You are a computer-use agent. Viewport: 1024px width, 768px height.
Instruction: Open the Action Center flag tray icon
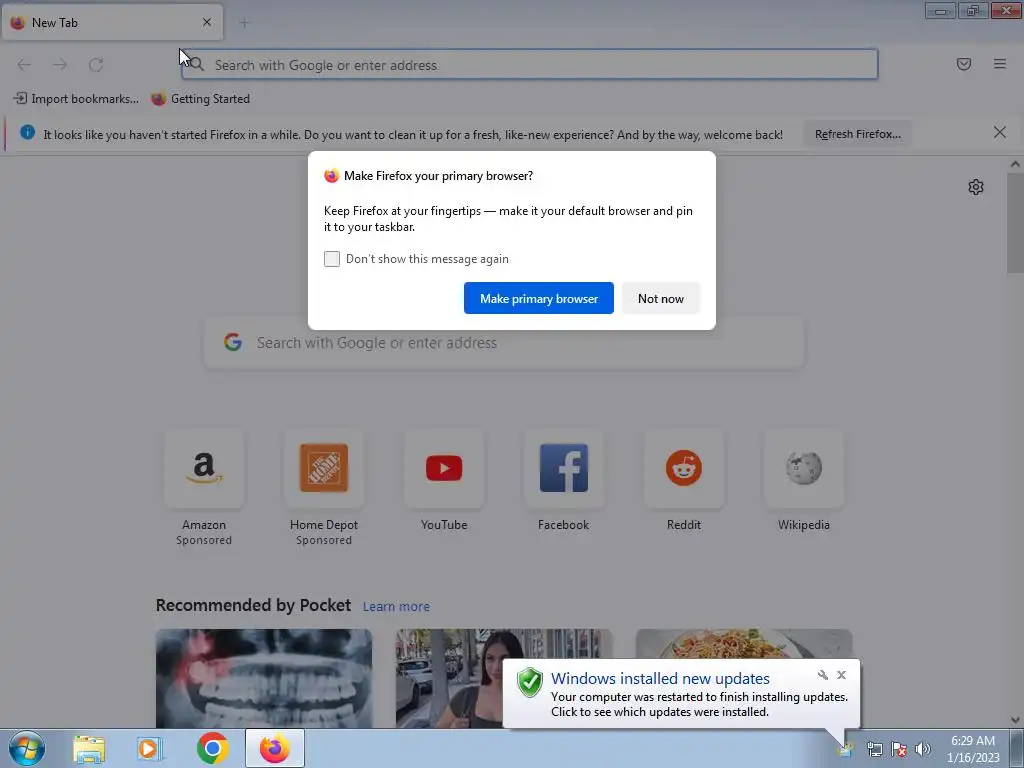click(x=899, y=749)
